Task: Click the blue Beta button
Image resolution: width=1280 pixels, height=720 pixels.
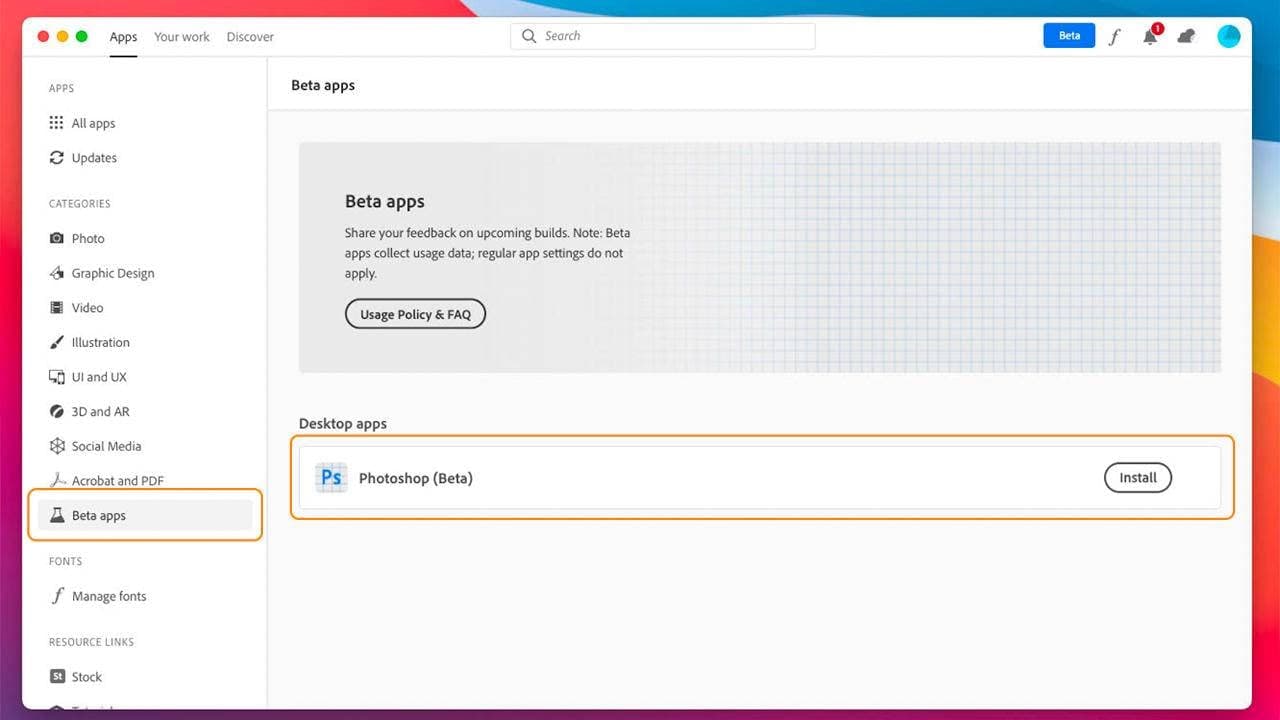Action: point(1069,36)
